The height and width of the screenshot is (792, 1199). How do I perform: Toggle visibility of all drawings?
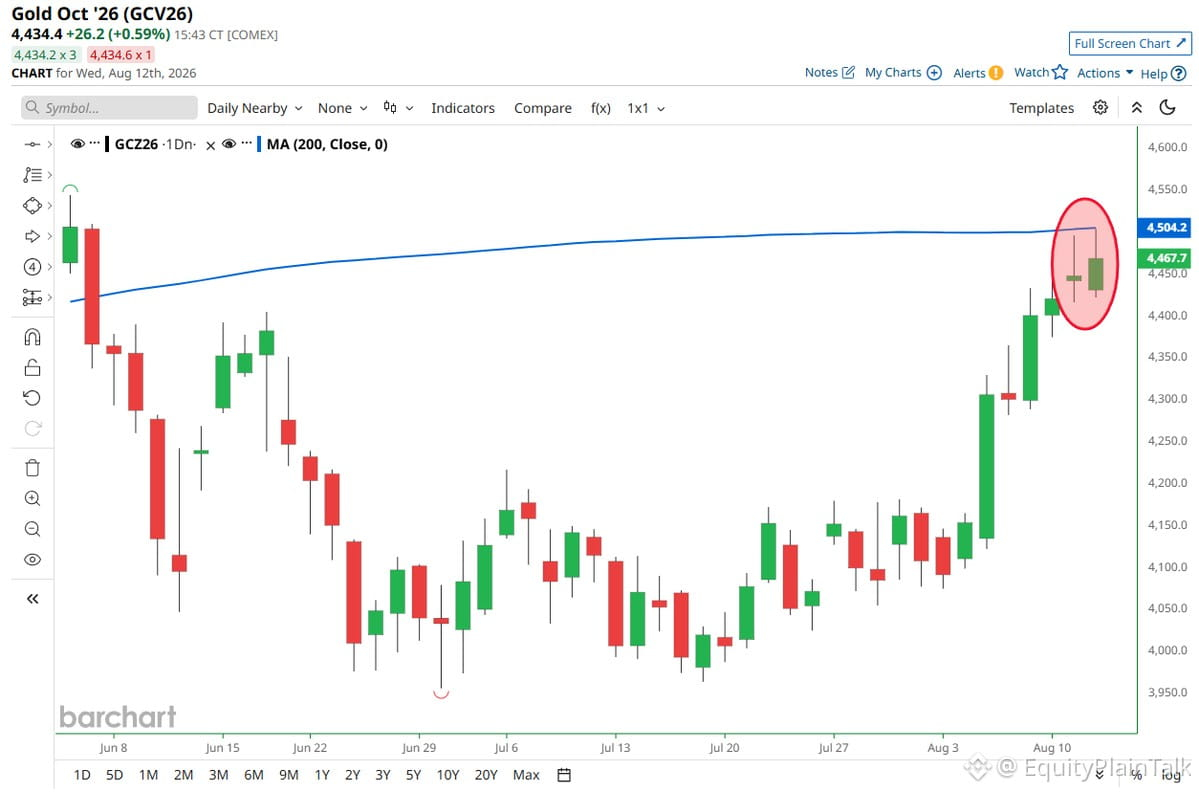click(32, 560)
